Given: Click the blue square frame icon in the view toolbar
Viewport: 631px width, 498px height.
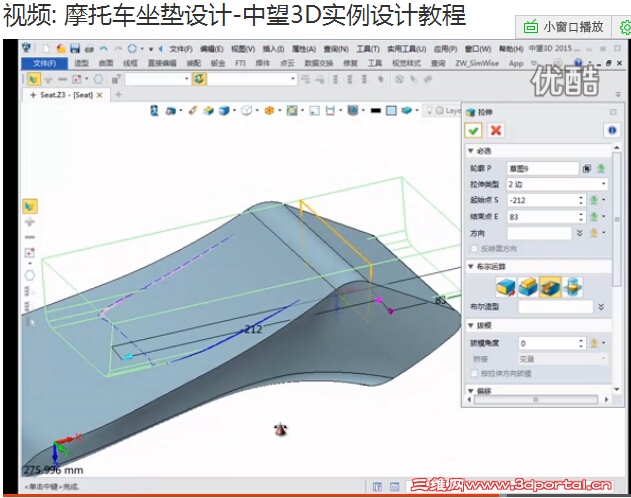Looking at the screenshot, I should (x=391, y=110).
